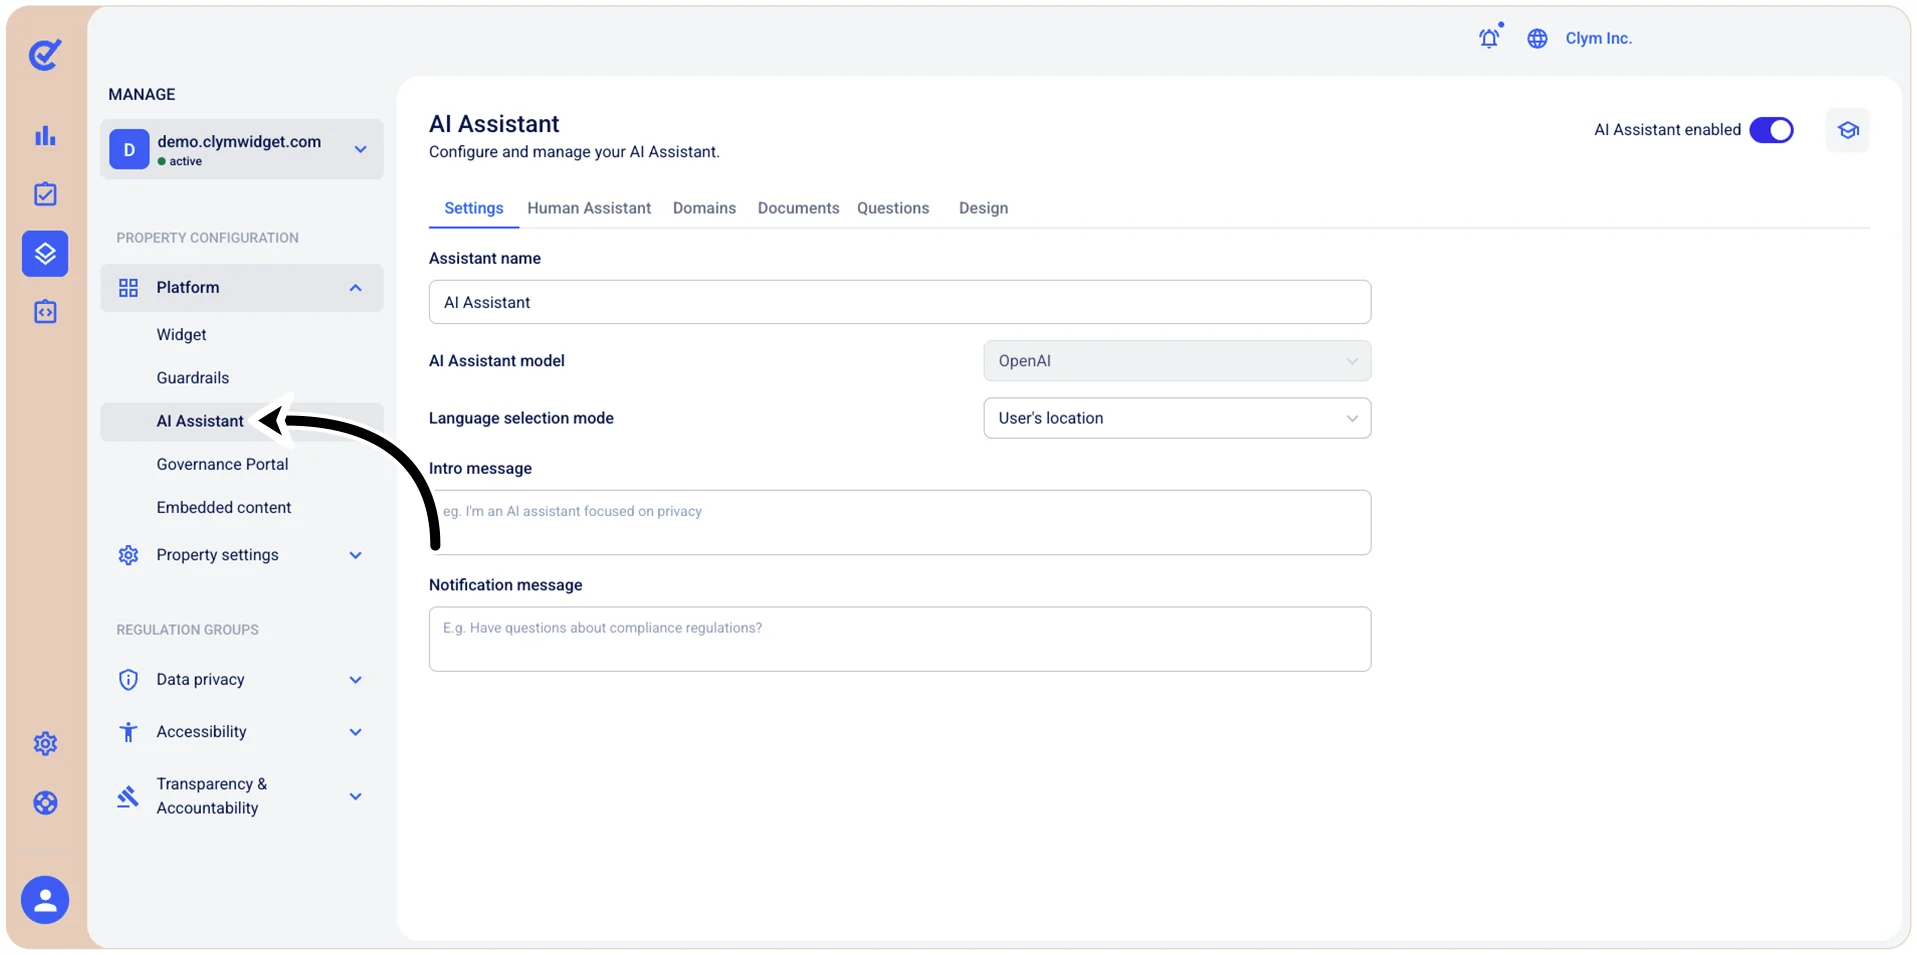Click the Data privacy shield icon
The height and width of the screenshot is (955, 1917).
128,680
